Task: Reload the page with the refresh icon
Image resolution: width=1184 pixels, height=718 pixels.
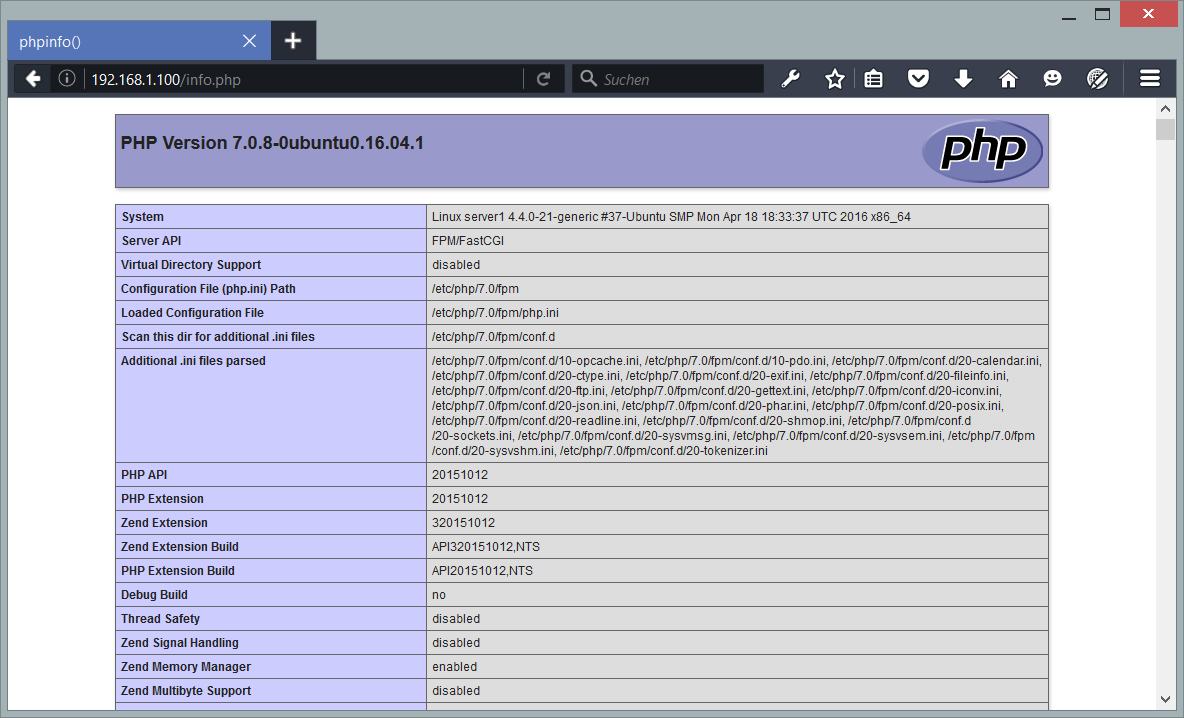Action: click(543, 79)
